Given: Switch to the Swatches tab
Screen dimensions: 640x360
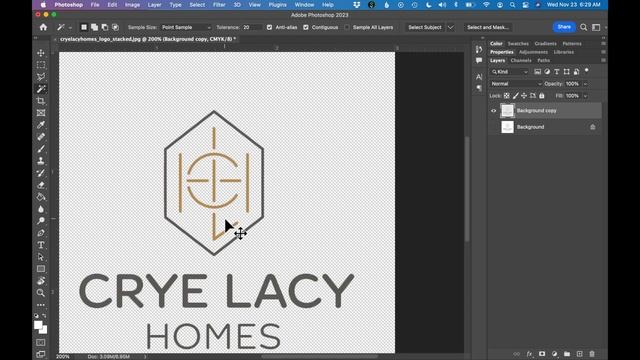Looking at the screenshot, I should (x=518, y=44).
